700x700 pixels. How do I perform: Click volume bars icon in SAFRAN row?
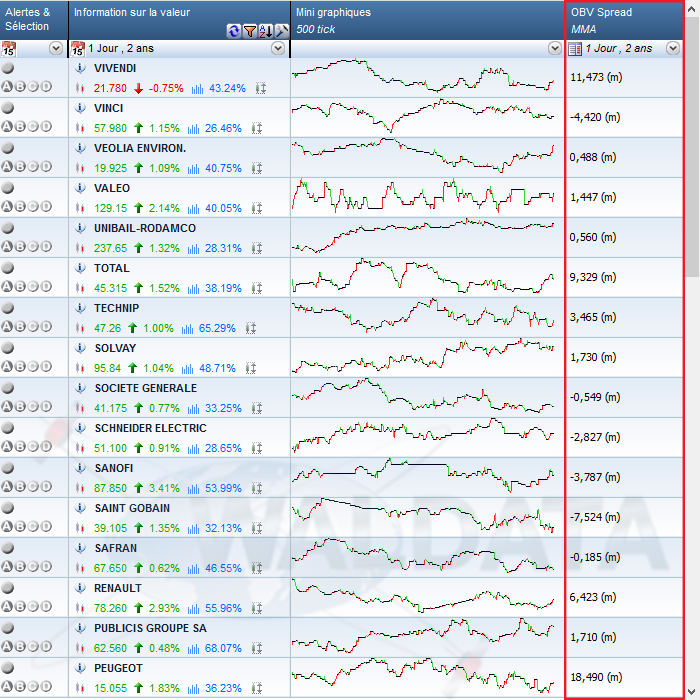(x=193, y=569)
